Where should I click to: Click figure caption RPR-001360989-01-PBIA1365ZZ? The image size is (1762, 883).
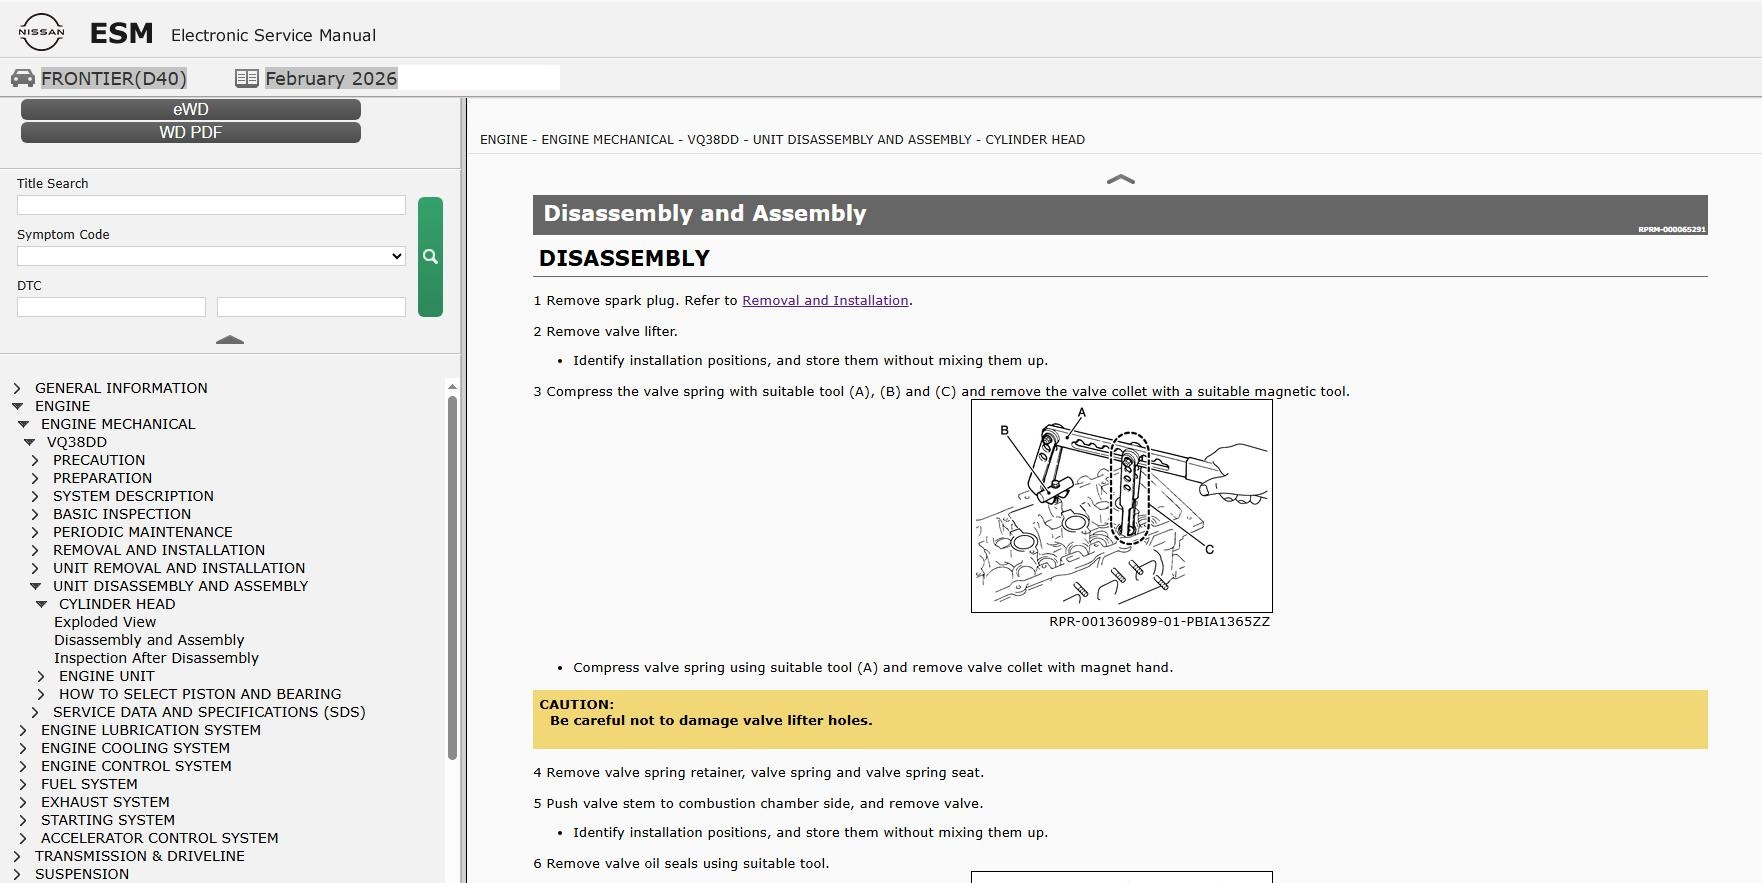1159,622
